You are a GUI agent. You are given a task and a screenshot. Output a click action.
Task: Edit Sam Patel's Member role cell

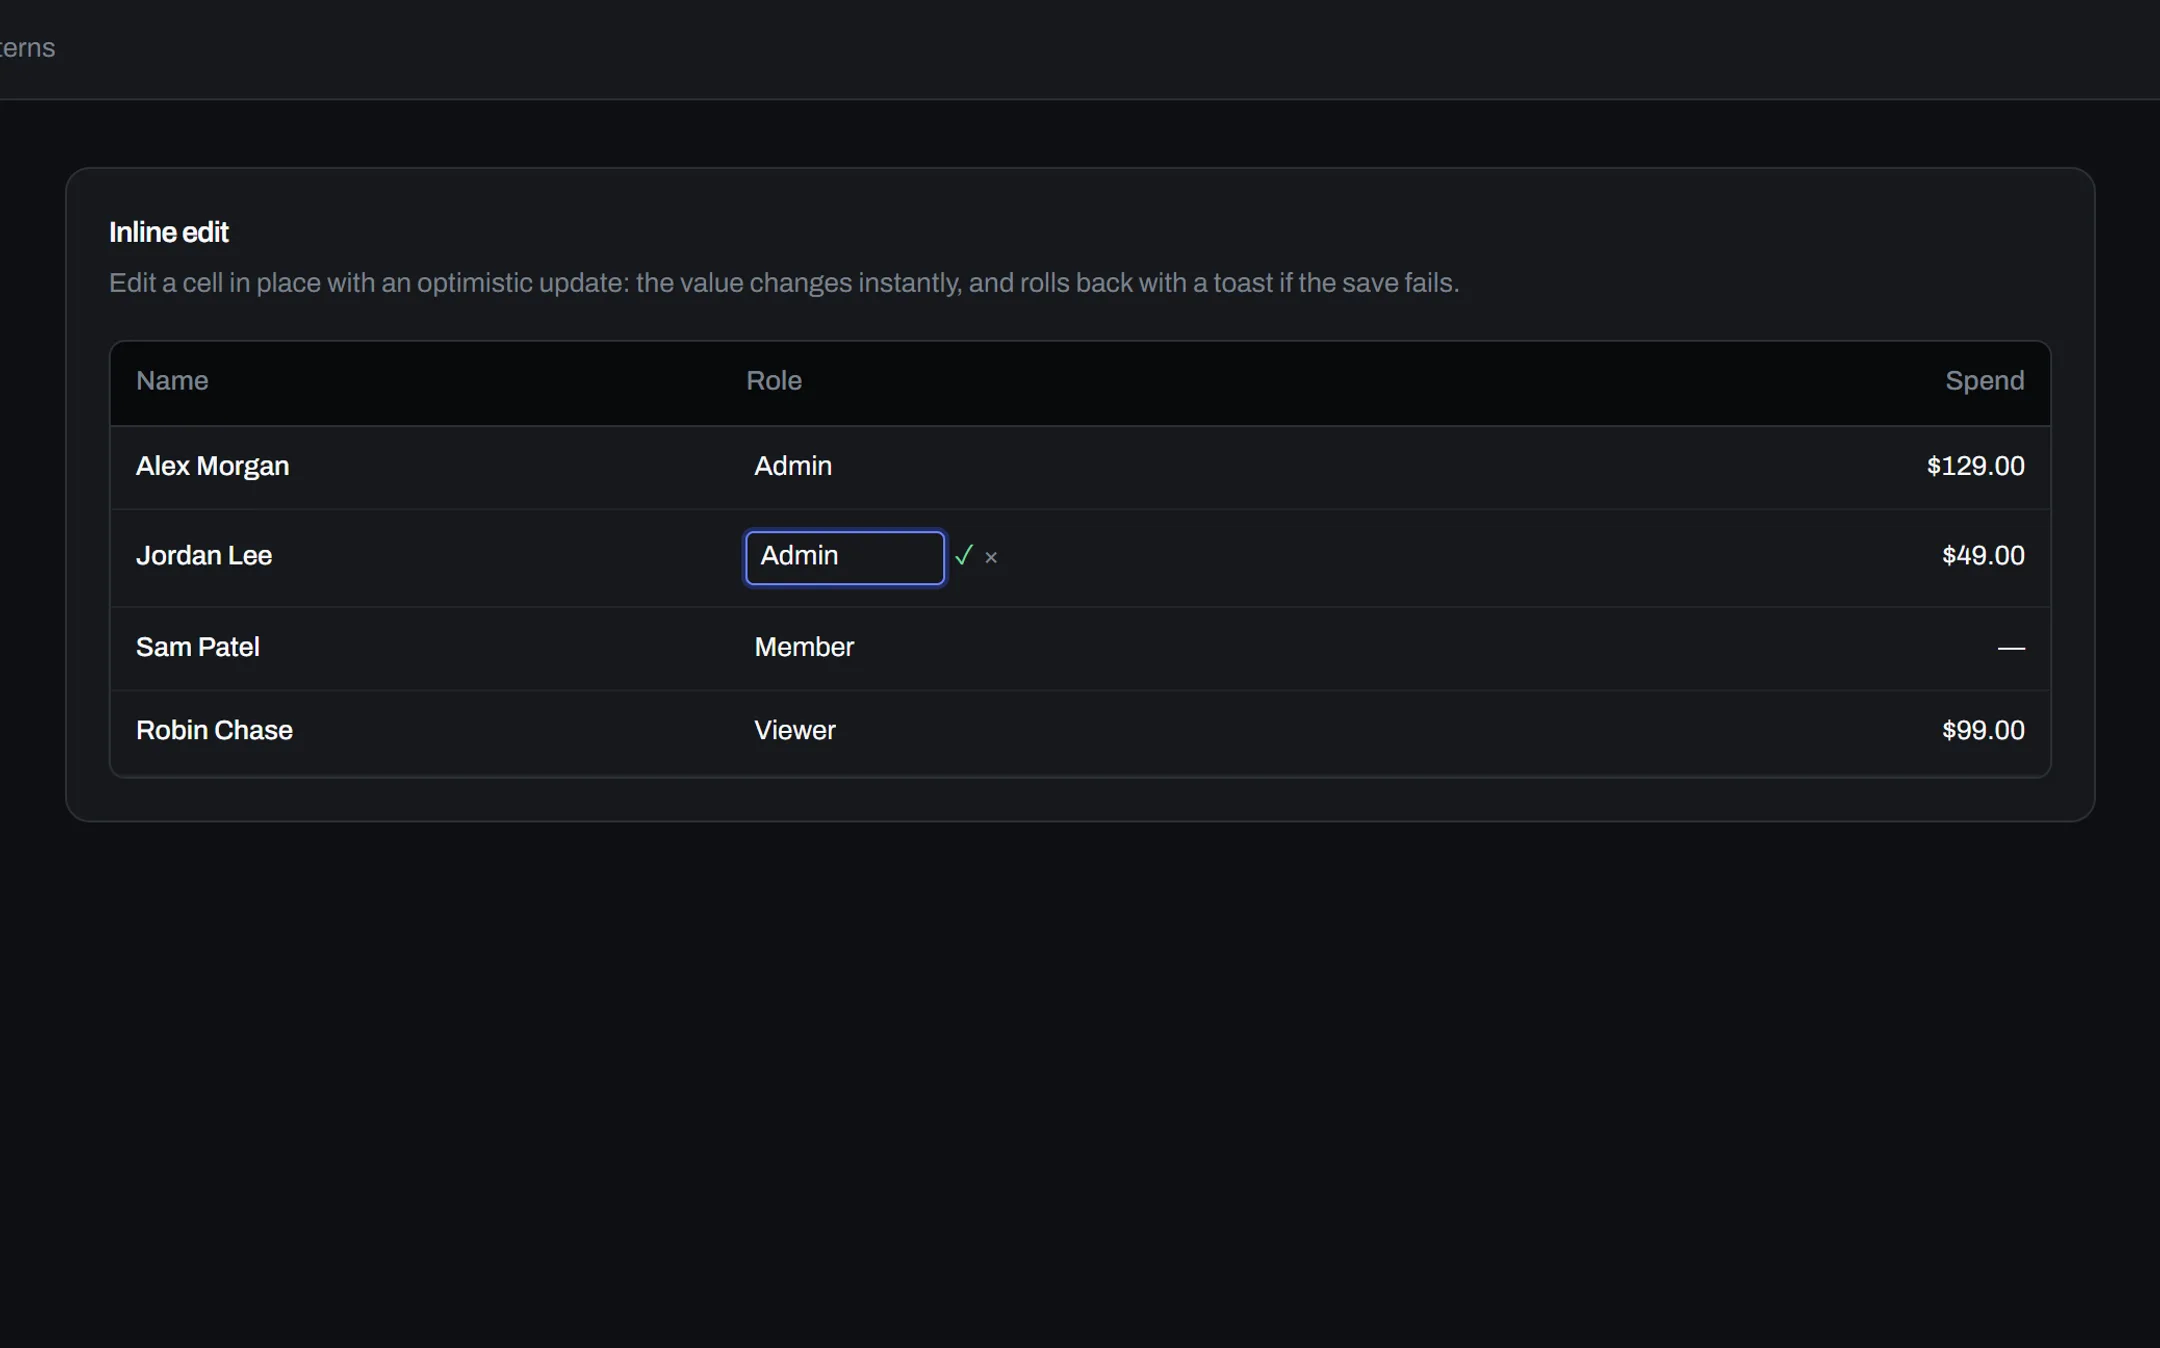pyautogui.click(x=804, y=648)
